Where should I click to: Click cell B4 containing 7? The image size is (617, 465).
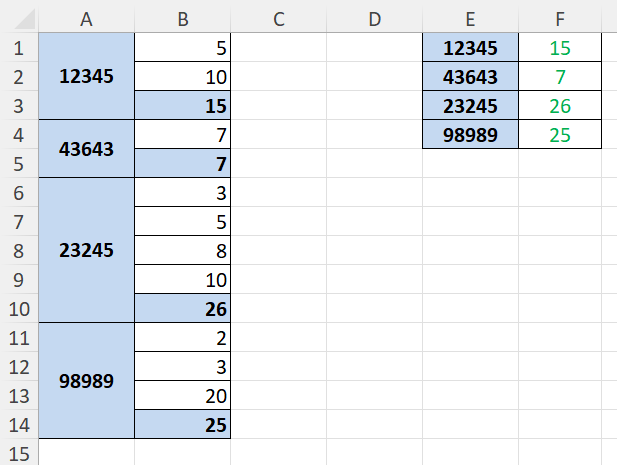click(x=183, y=135)
